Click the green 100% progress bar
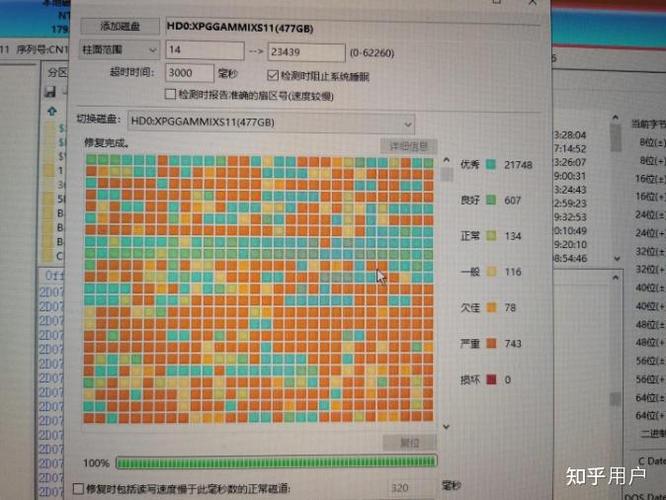The width and height of the screenshot is (666, 500). (x=277, y=462)
